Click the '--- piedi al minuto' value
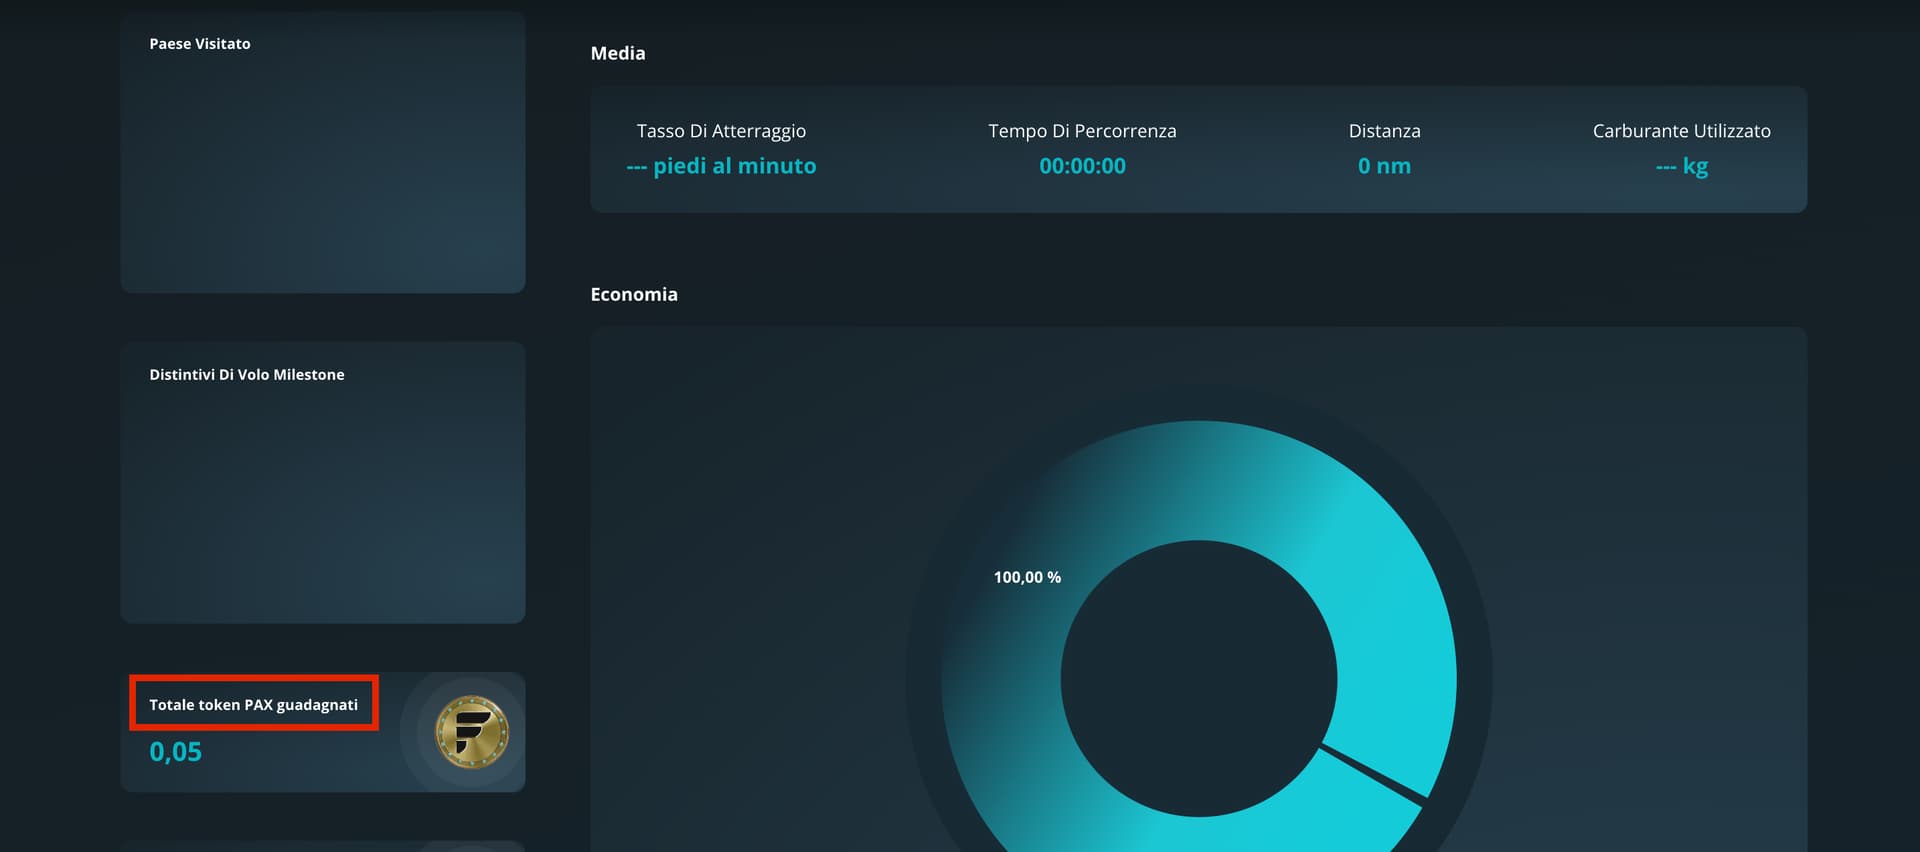This screenshot has height=852, width=1920. (721, 166)
